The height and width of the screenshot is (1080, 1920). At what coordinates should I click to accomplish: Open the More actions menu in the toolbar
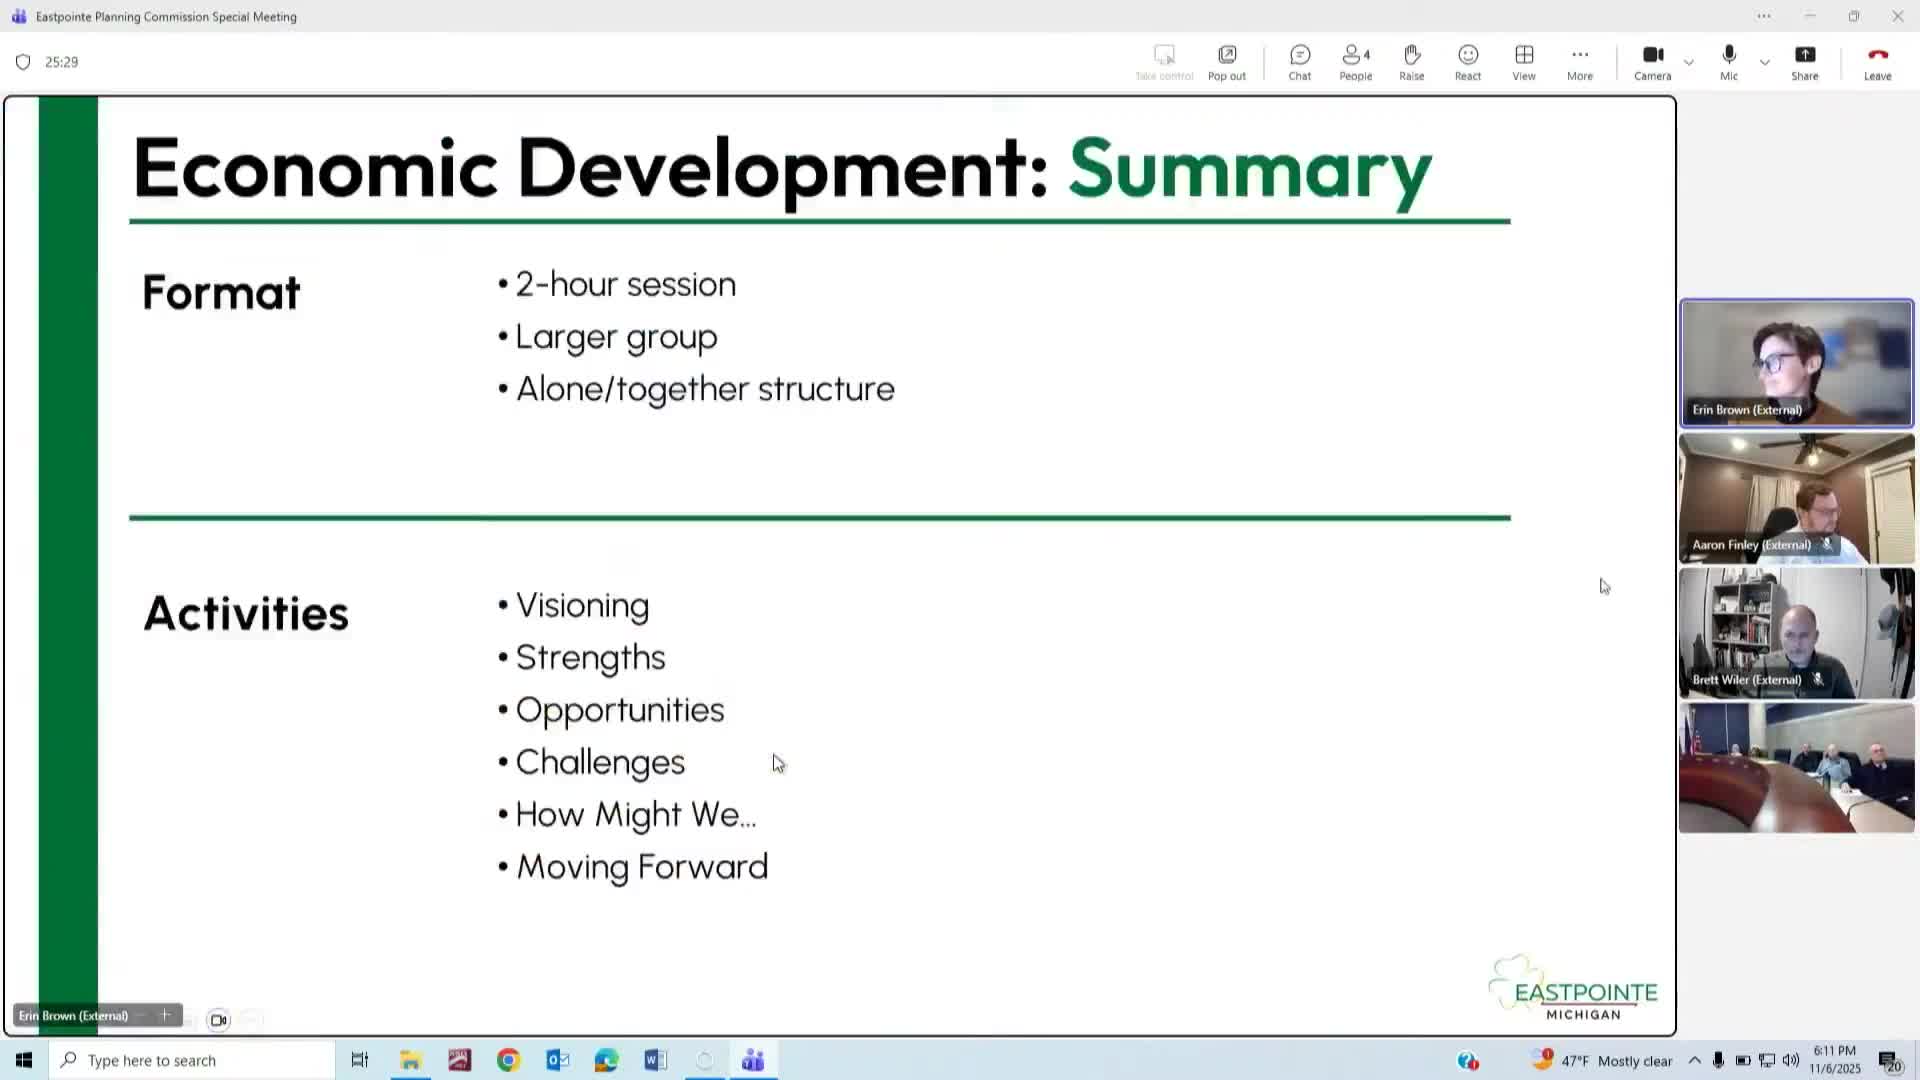pos(1579,61)
